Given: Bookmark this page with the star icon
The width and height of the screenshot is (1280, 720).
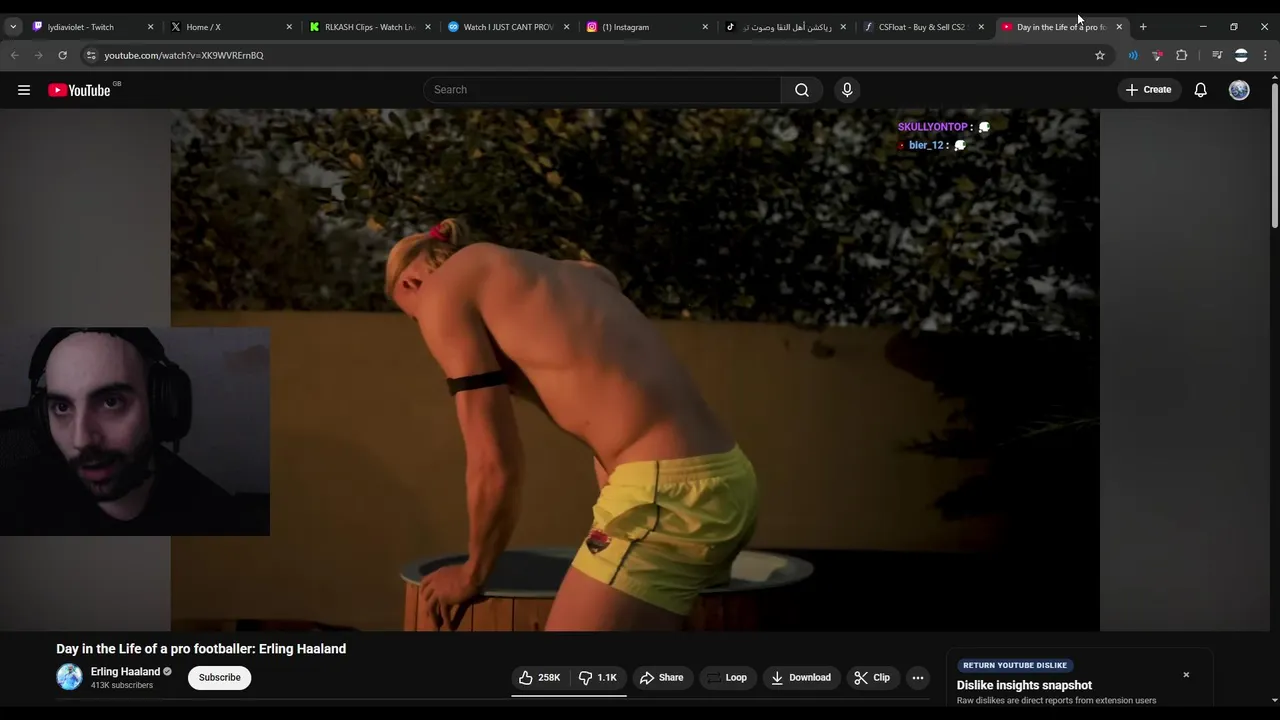Looking at the screenshot, I should [1100, 55].
